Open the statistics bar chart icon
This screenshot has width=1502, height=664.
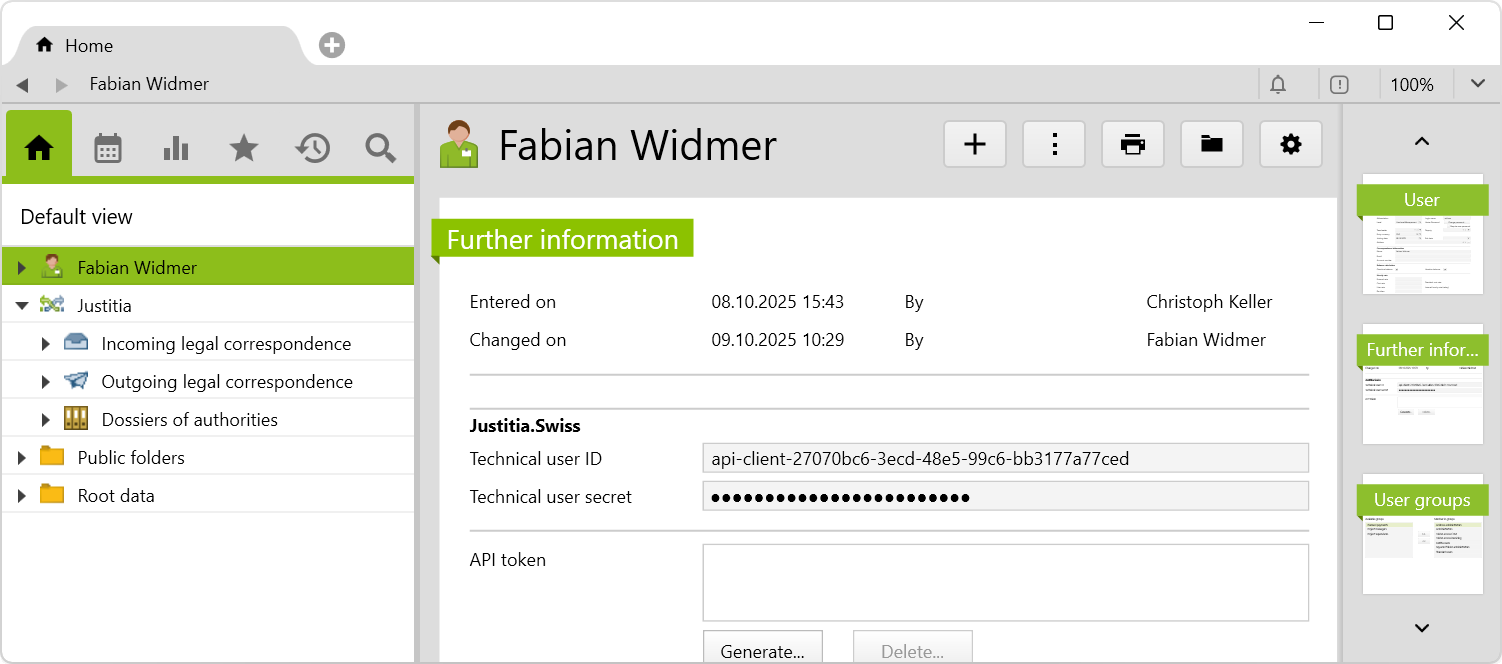click(176, 149)
